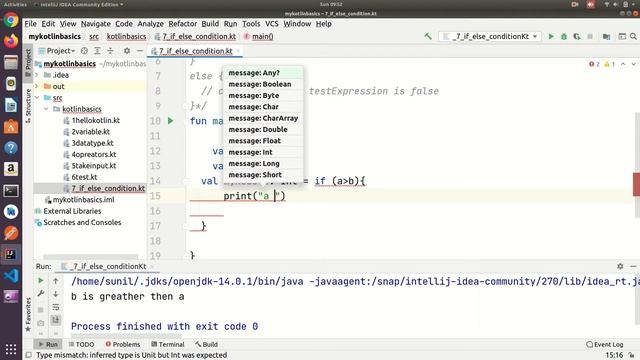Open Terminal app from dock
The image size is (640, 360).
pyautogui.click(x=11, y=190)
